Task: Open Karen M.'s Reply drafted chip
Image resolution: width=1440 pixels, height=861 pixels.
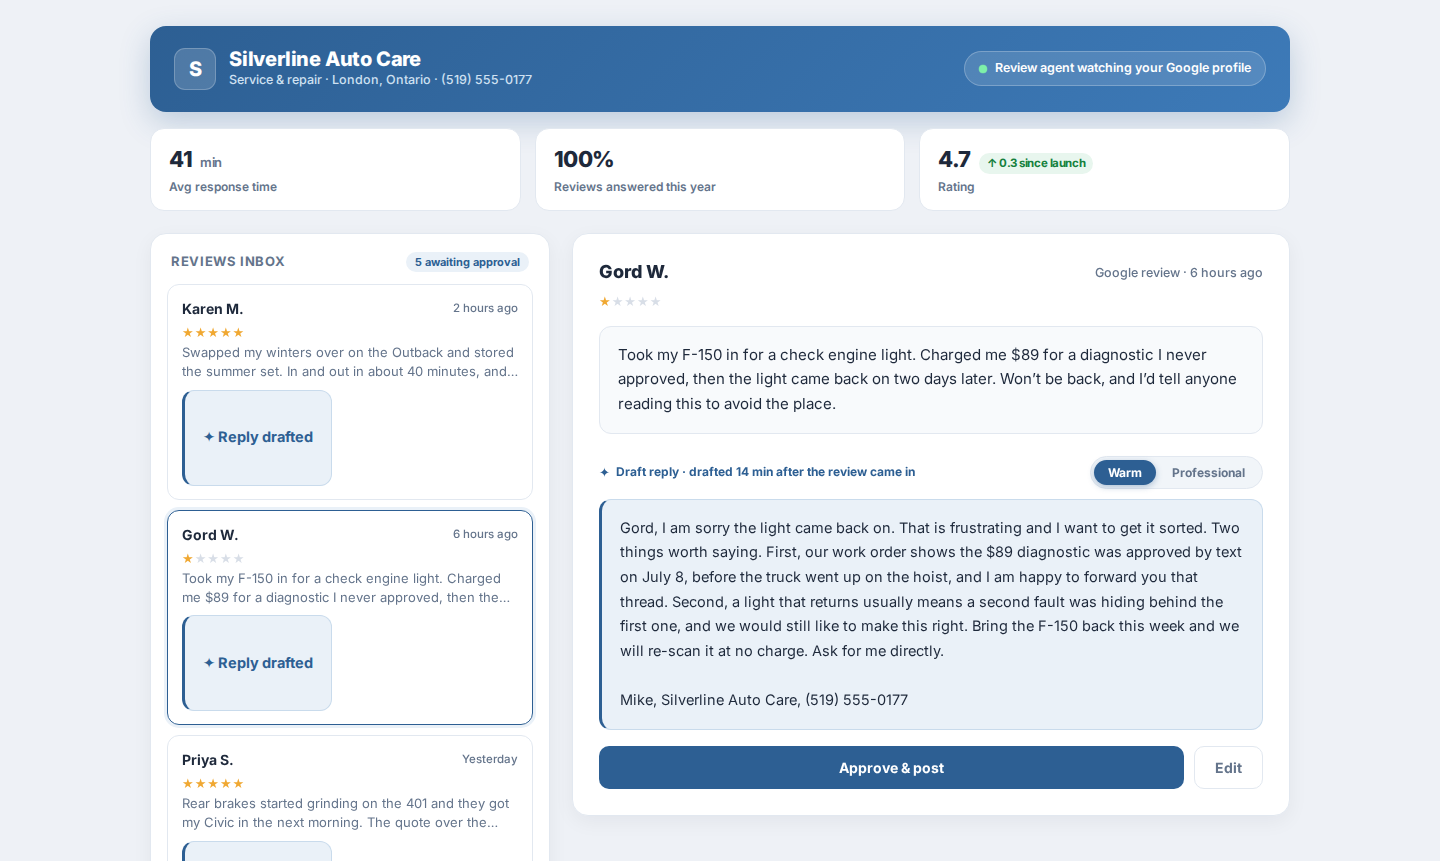Action: pyautogui.click(x=257, y=438)
